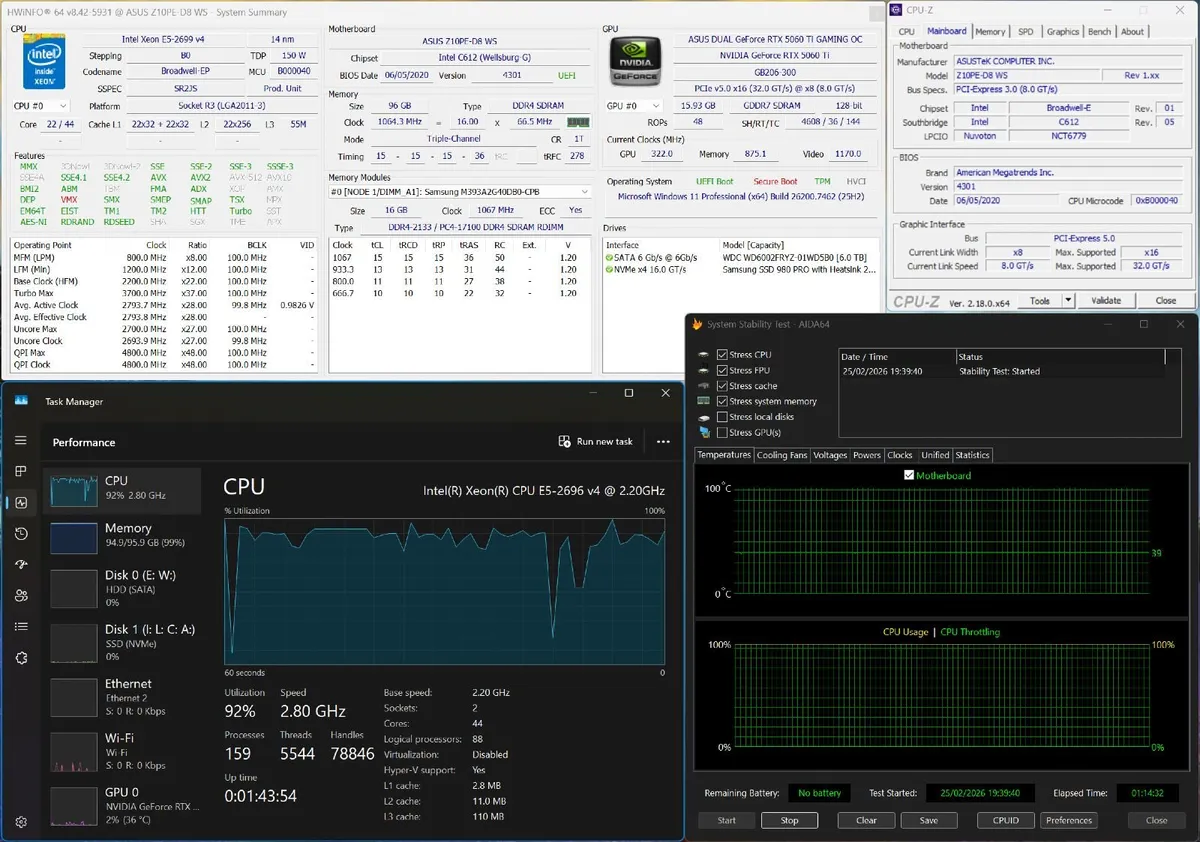Open the CPU-Z Tools dropdown arrow
This screenshot has width=1200, height=842.
1068,300
